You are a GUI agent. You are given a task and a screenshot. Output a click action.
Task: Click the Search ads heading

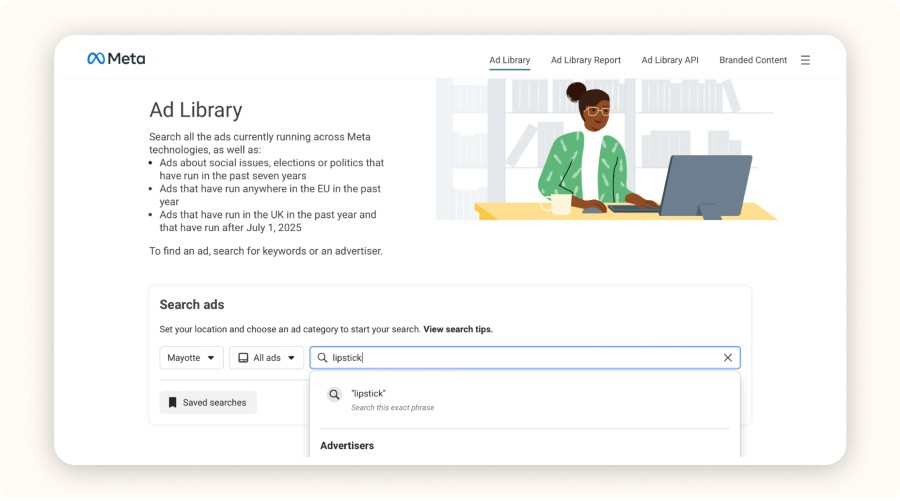(x=192, y=305)
